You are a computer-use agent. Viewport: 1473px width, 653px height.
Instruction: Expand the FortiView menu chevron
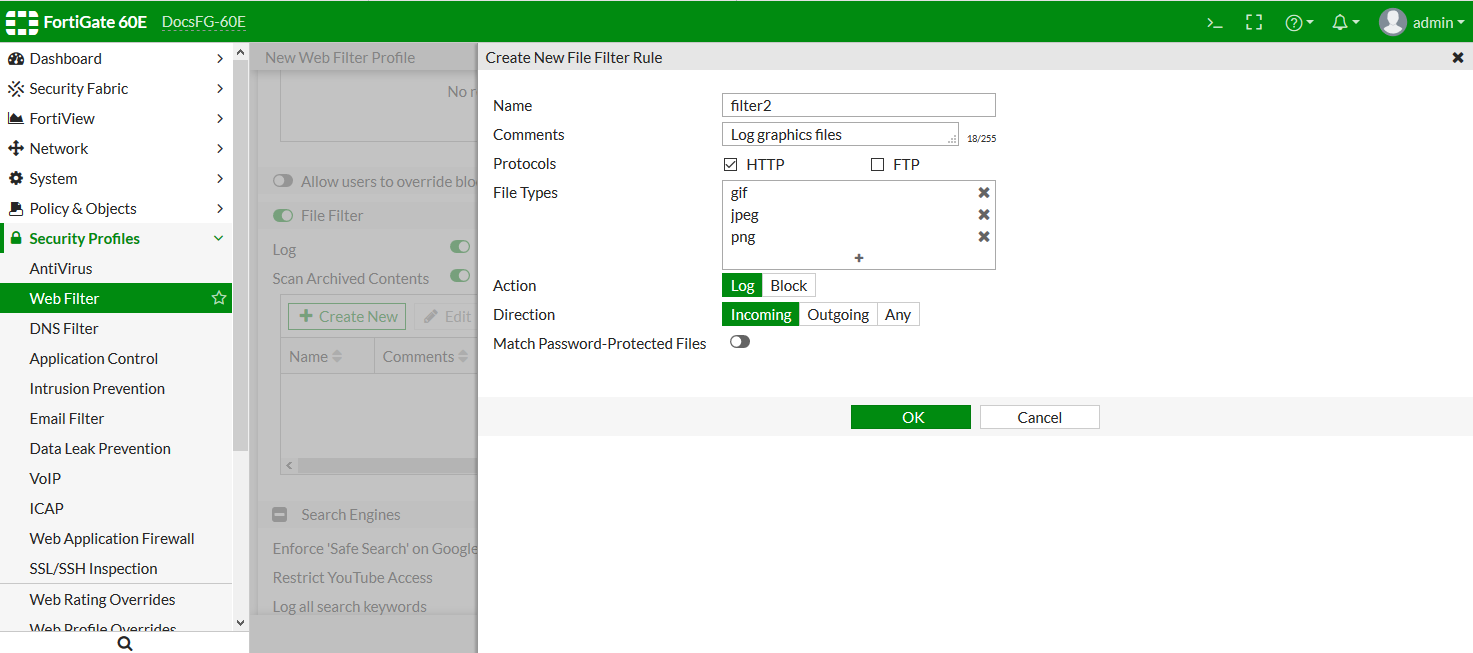coord(220,119)
